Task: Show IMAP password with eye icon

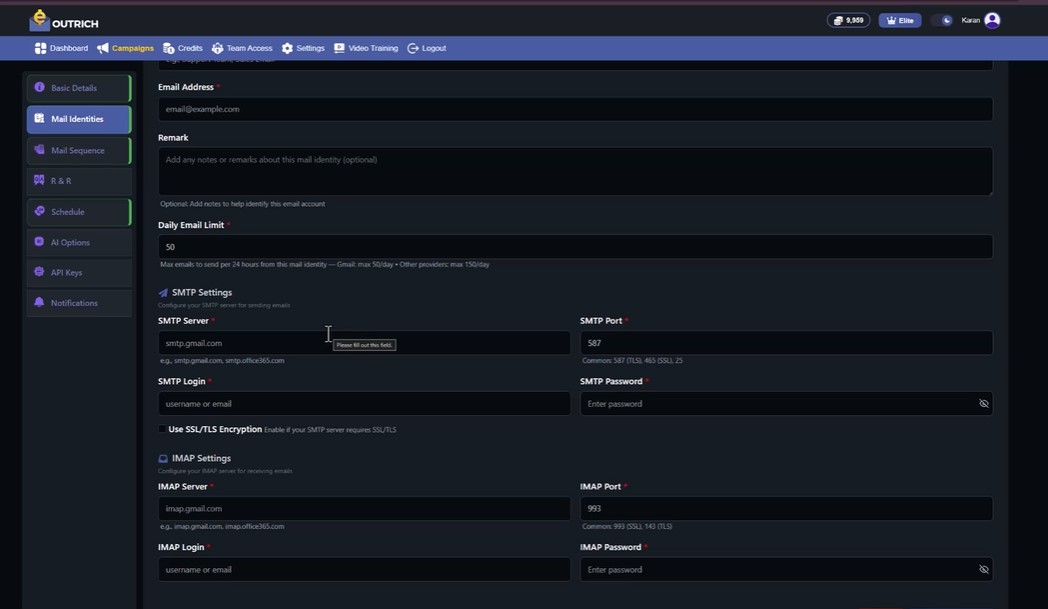Action: (x=983, y=570)
